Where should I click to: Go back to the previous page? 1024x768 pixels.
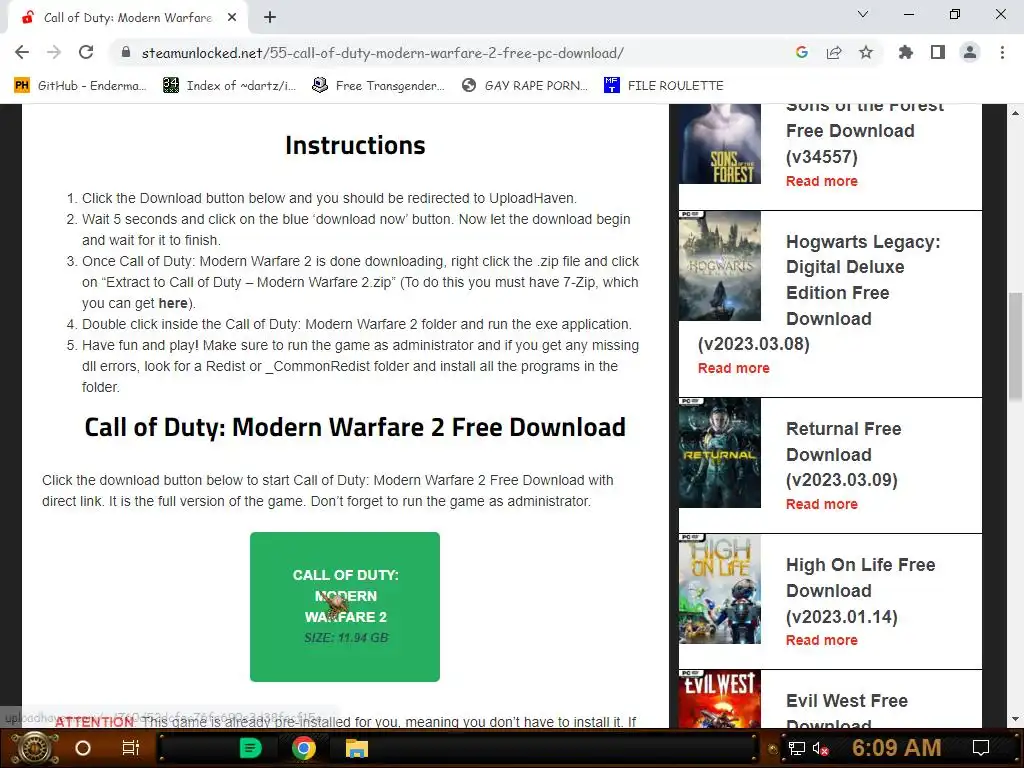coord(22,52)
